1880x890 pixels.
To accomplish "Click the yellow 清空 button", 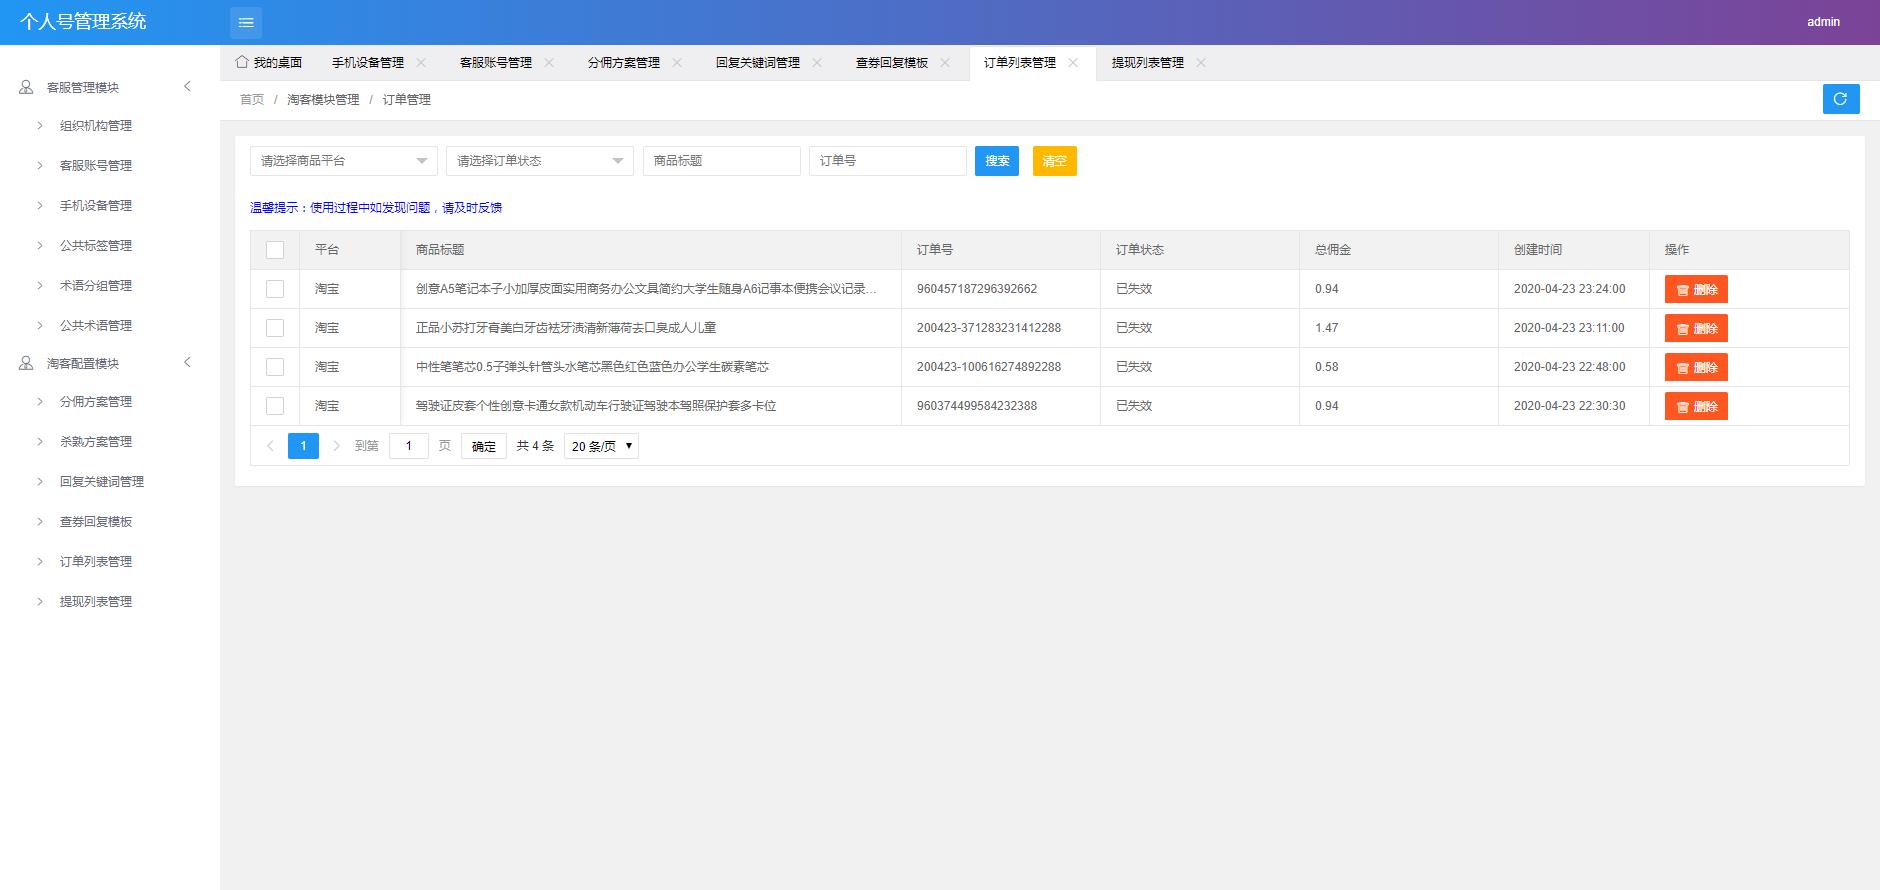I will point(1055,161).
